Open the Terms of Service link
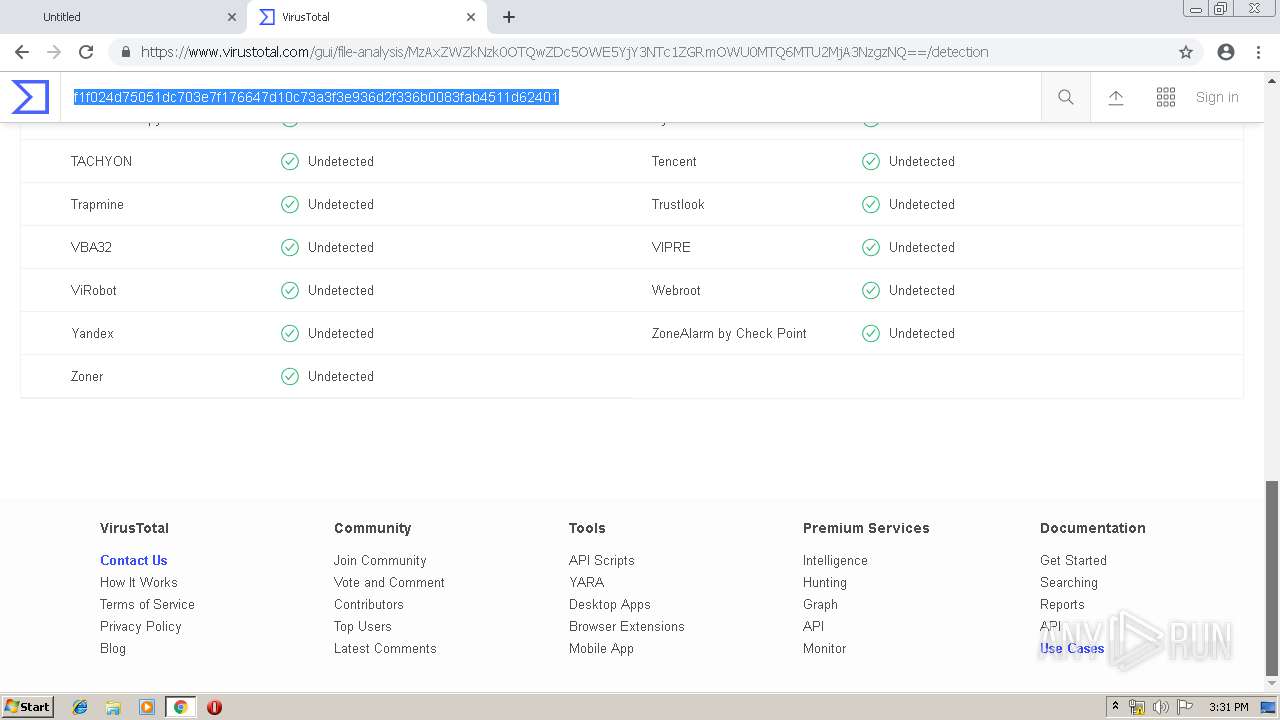1280x720 pixels. coord(147,604)
